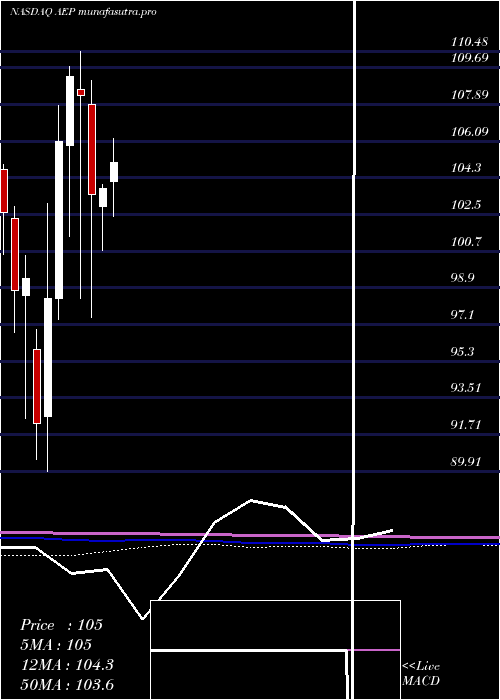Click the 89.91 price level label
Viewport: 500px width, 700px height.
point(466,462)
